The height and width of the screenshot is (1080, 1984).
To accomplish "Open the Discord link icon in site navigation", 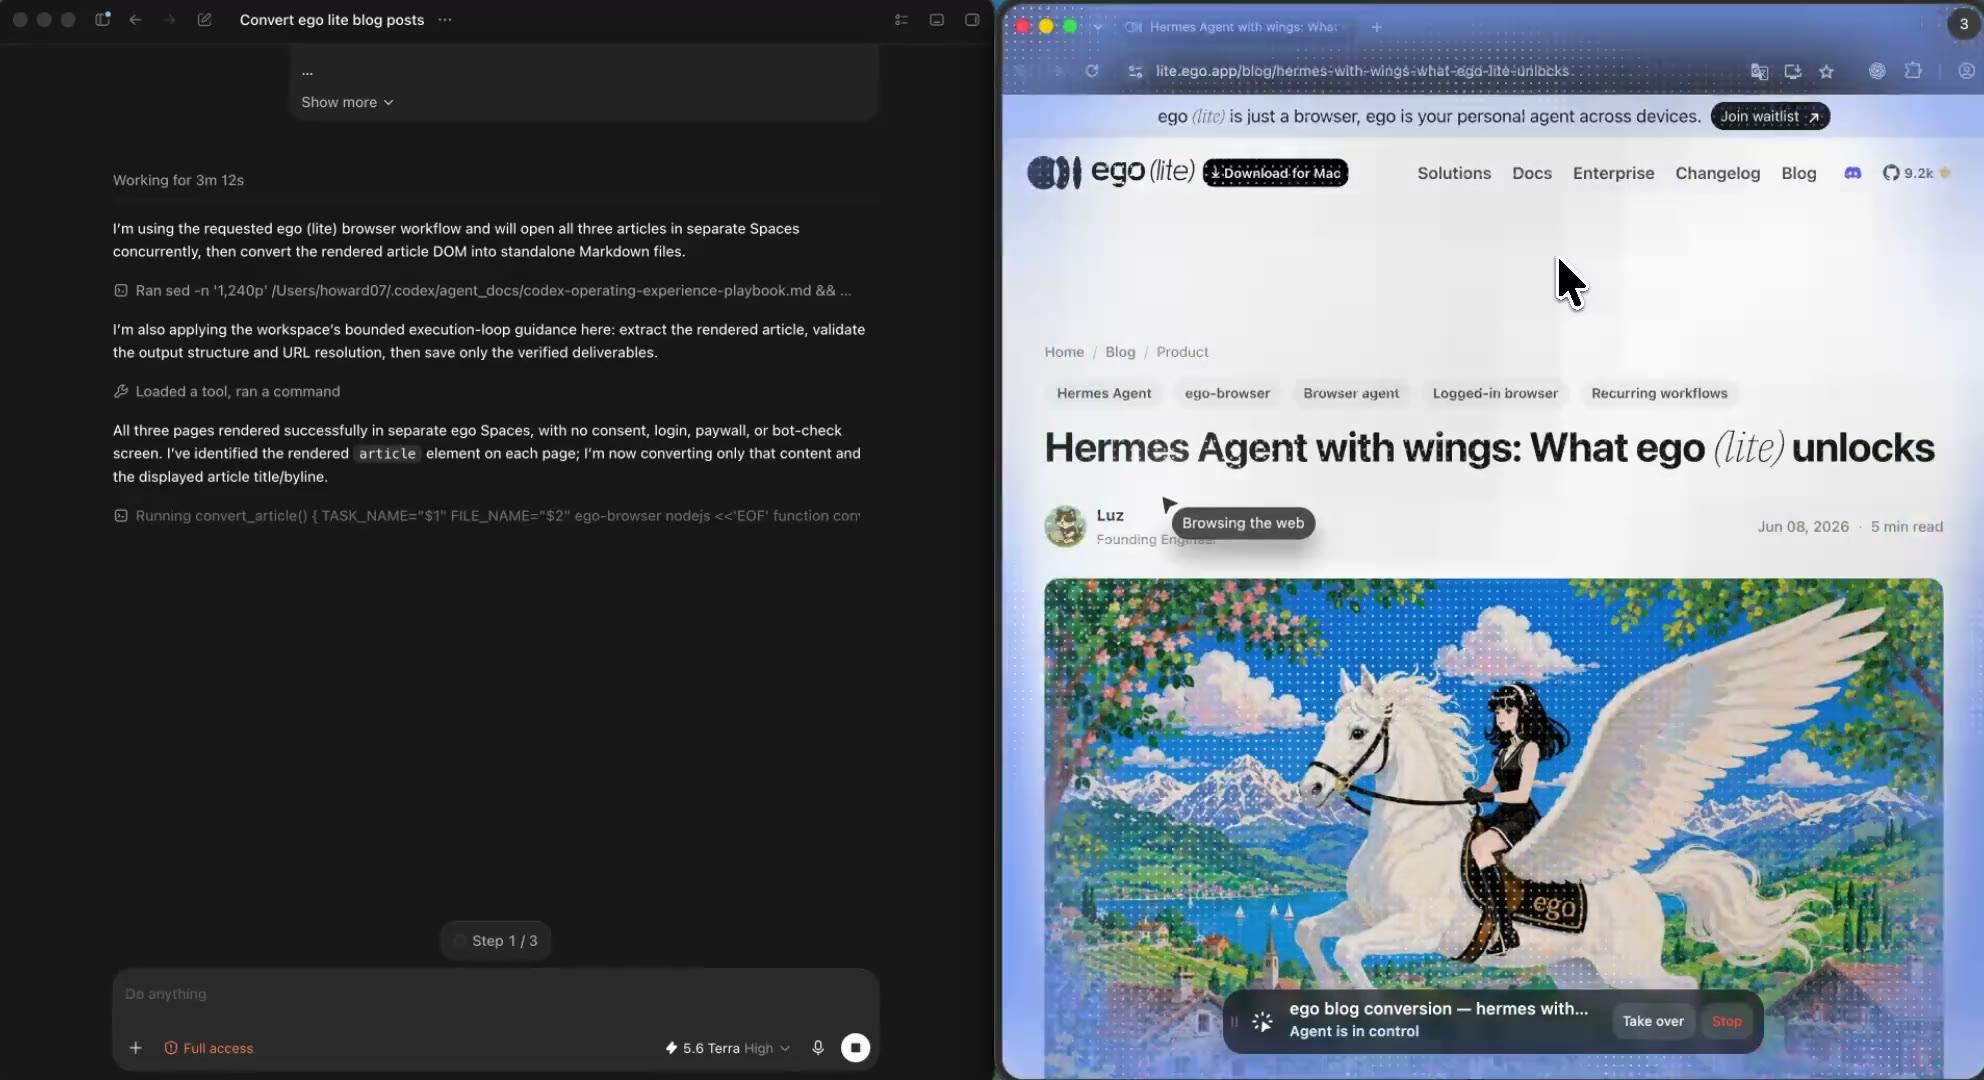I will click(1852, 173).
